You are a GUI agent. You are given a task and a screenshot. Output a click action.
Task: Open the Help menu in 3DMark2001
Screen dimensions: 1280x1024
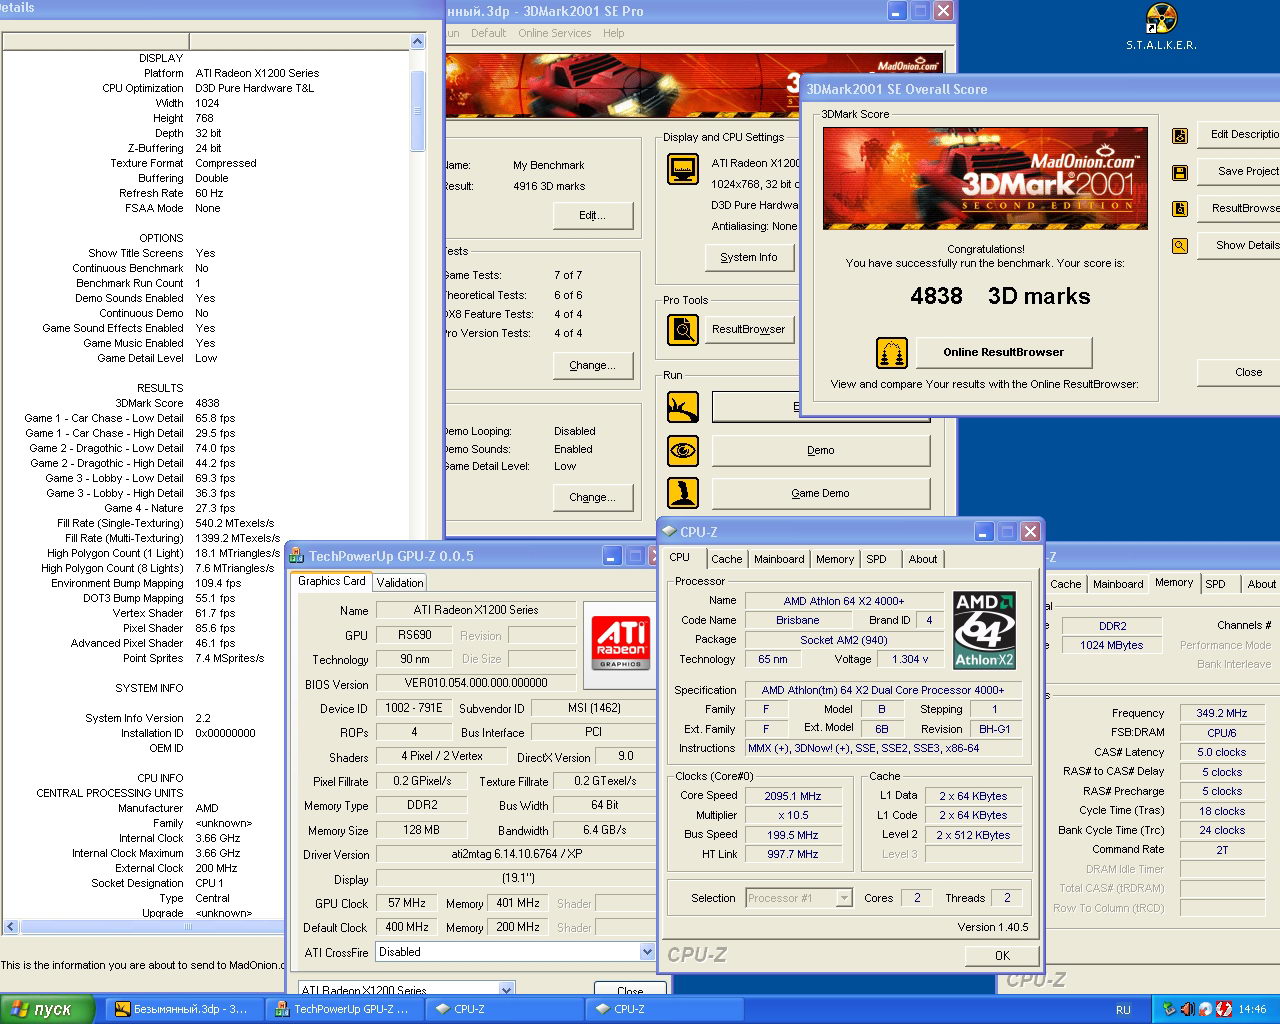[x=613, y=33]
